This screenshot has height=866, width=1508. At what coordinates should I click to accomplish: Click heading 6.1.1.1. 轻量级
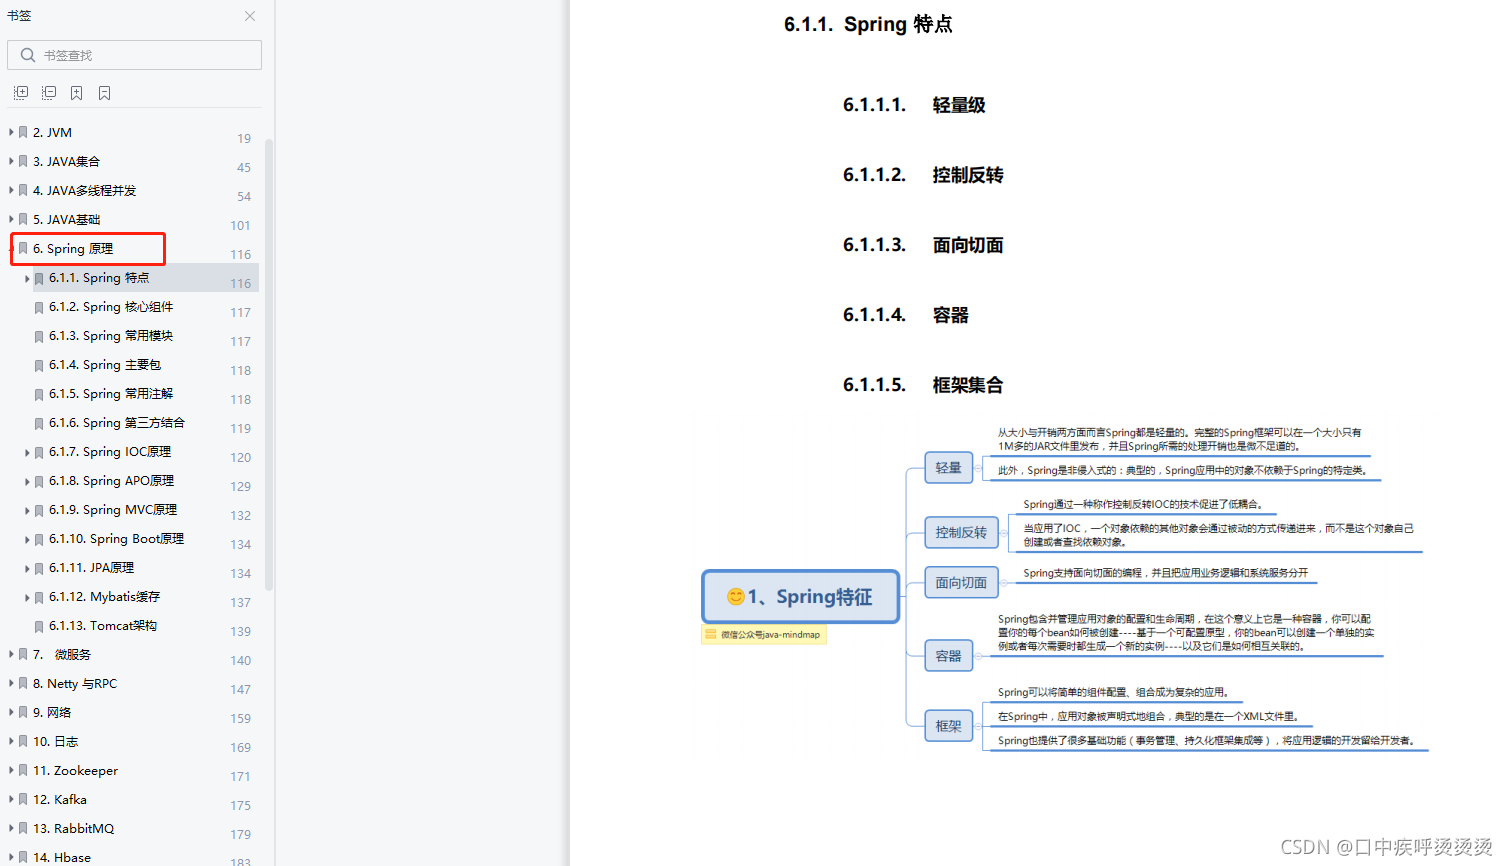point(914,105)
